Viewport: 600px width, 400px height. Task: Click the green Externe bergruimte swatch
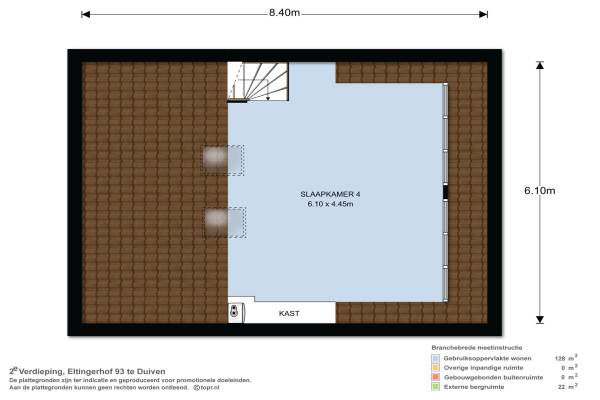(x=436, y=387)
